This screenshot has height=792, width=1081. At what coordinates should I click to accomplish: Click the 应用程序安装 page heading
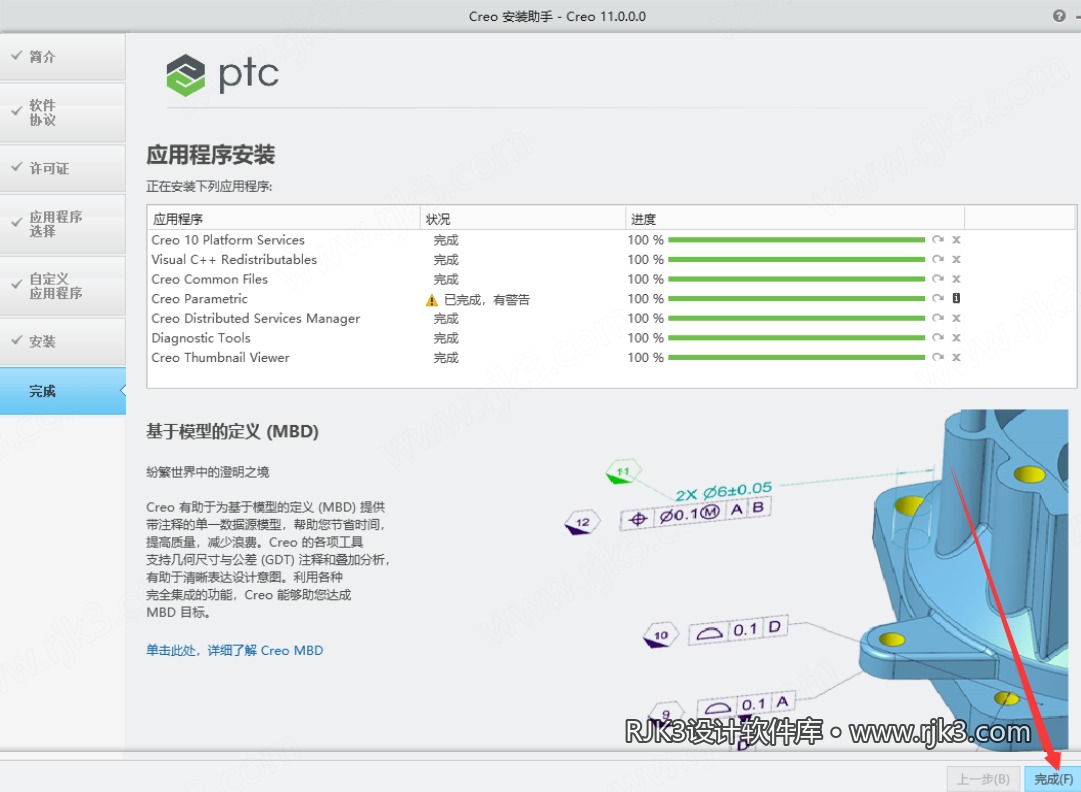[210, 154]
